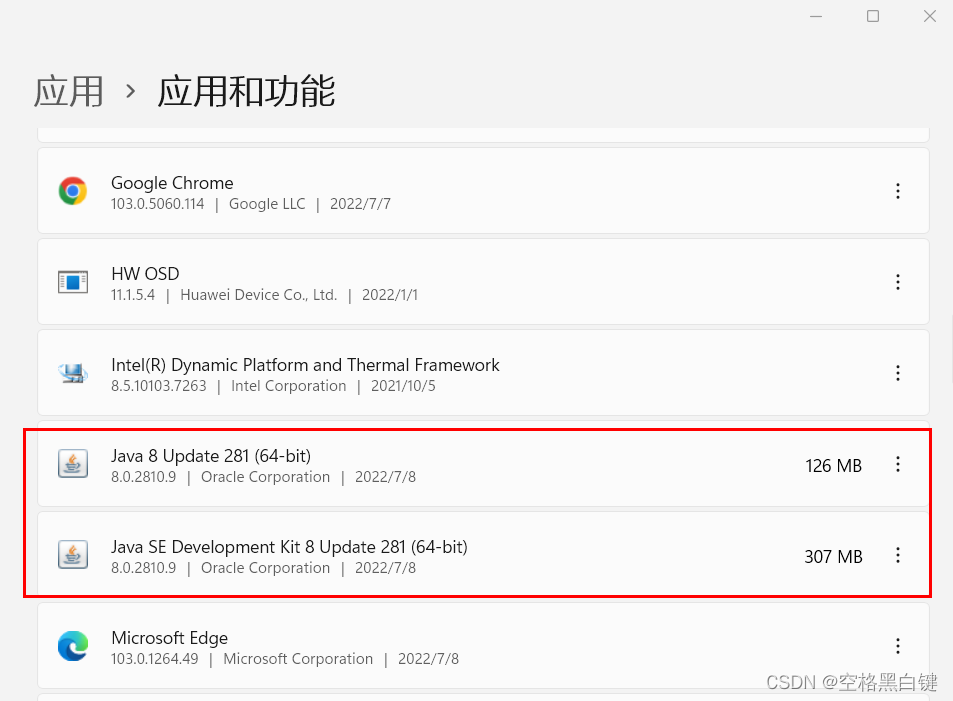This screenshot has width=953, height=701.
Task: Click the 应用和功能 page title
Action: [x=246, y=92]
